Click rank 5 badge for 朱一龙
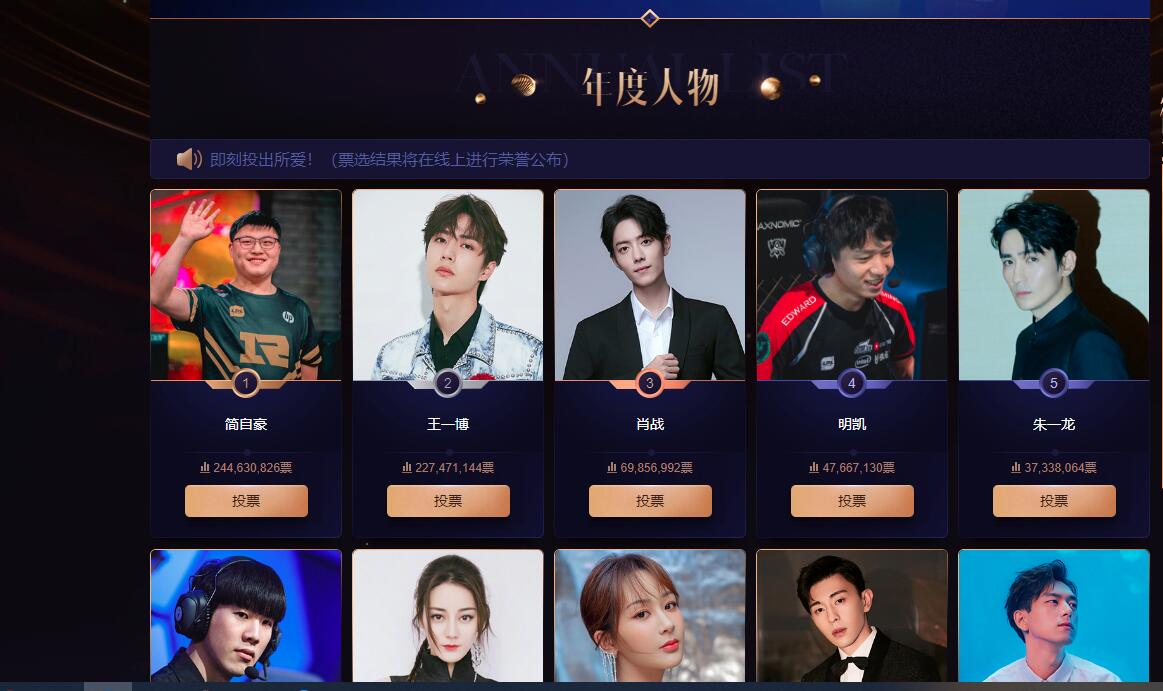 click(1053, 383)
